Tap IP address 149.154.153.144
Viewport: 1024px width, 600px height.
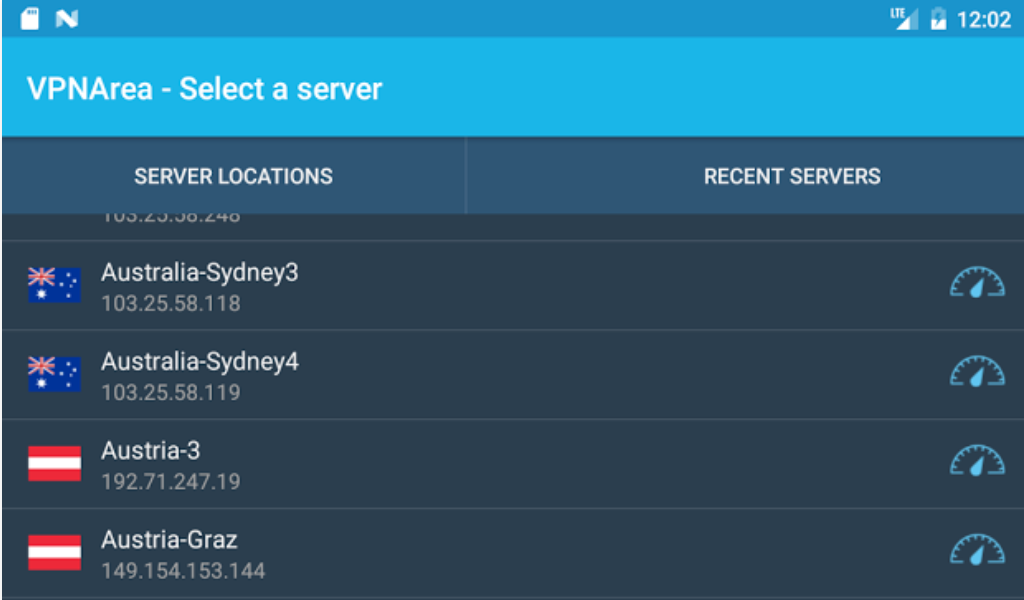(x=183, y=571)
